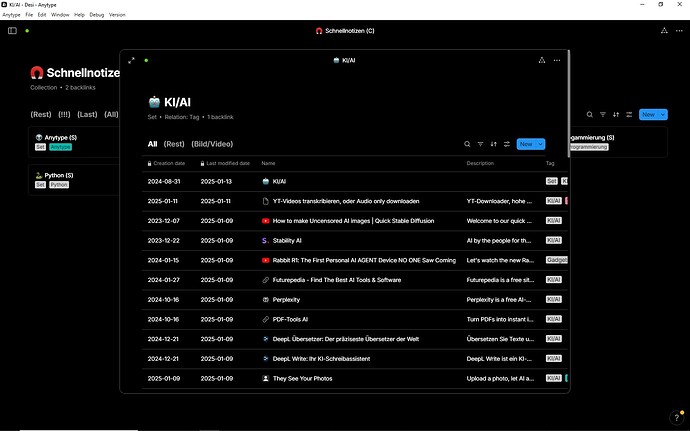Open the Edit menu
The image size is (690, 431).
click(x=42, y=15)
